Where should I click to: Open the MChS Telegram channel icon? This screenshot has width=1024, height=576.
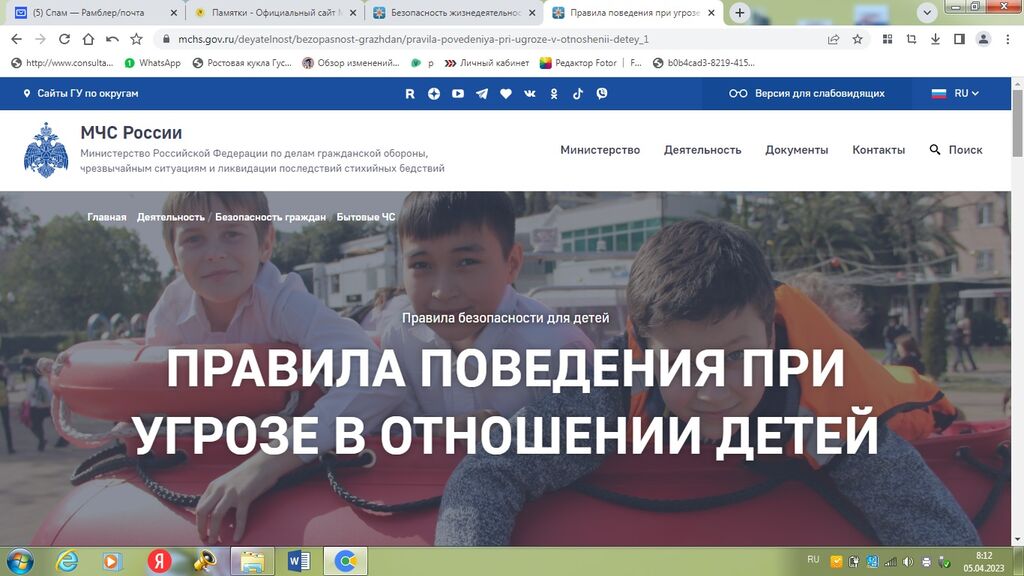(482, 93)
